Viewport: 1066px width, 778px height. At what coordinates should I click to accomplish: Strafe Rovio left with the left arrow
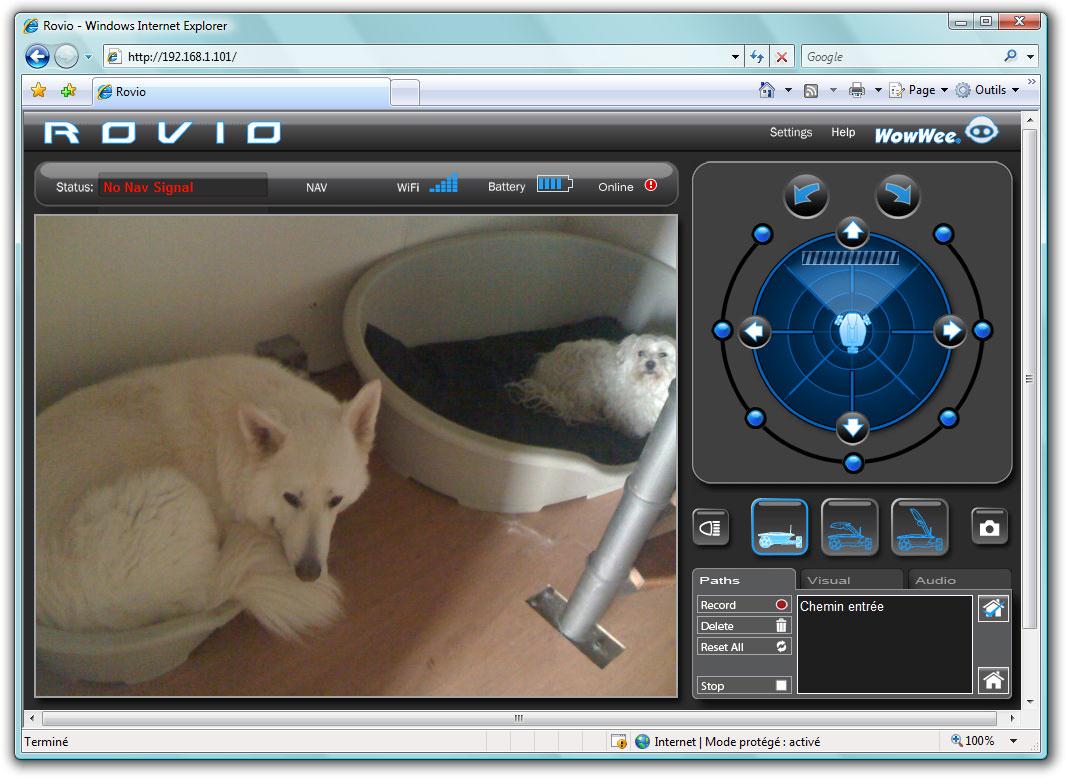754,331
